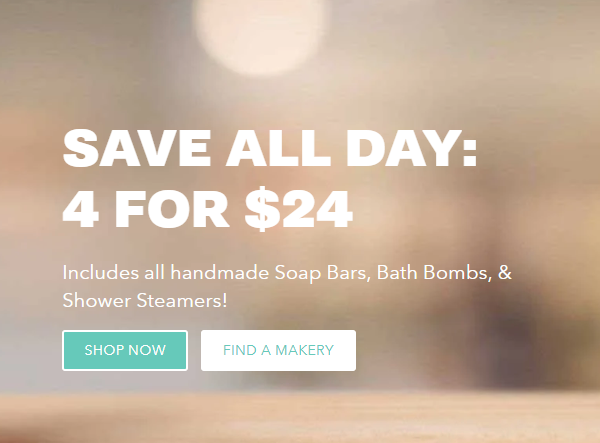Click the large digit 4 in headline
The image size is (600, 443).
(x=81, y=209)
